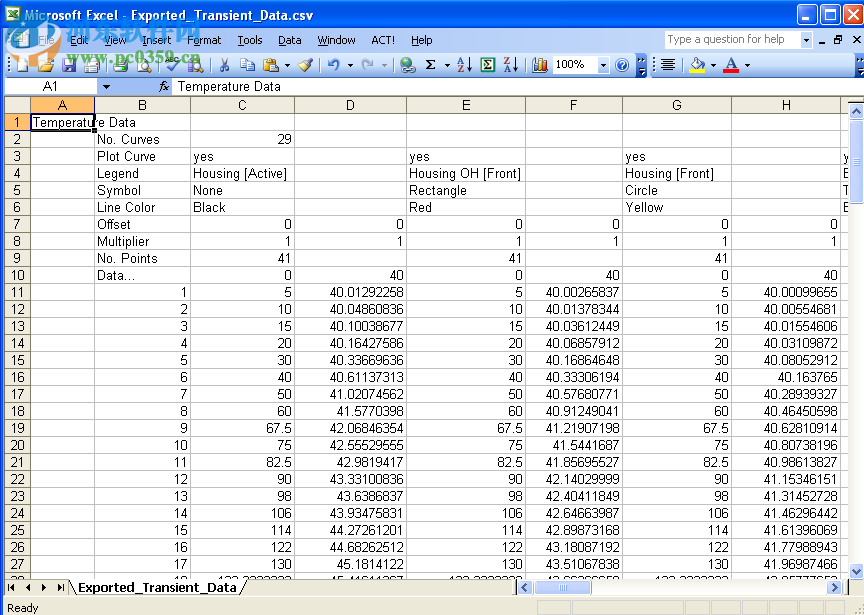Click the formula bar containing Temperature Data
This screenshot has height=615, width=864.
(517, 87)
